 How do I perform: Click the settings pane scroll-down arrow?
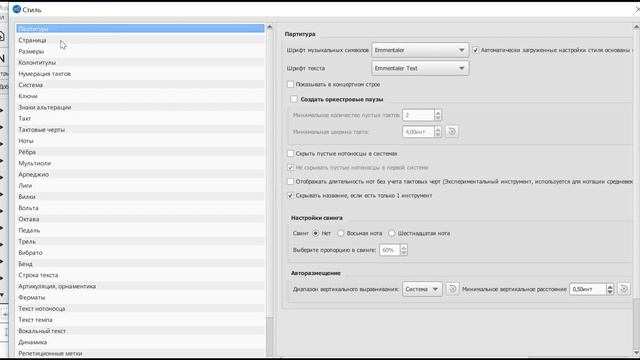[636, 353]
